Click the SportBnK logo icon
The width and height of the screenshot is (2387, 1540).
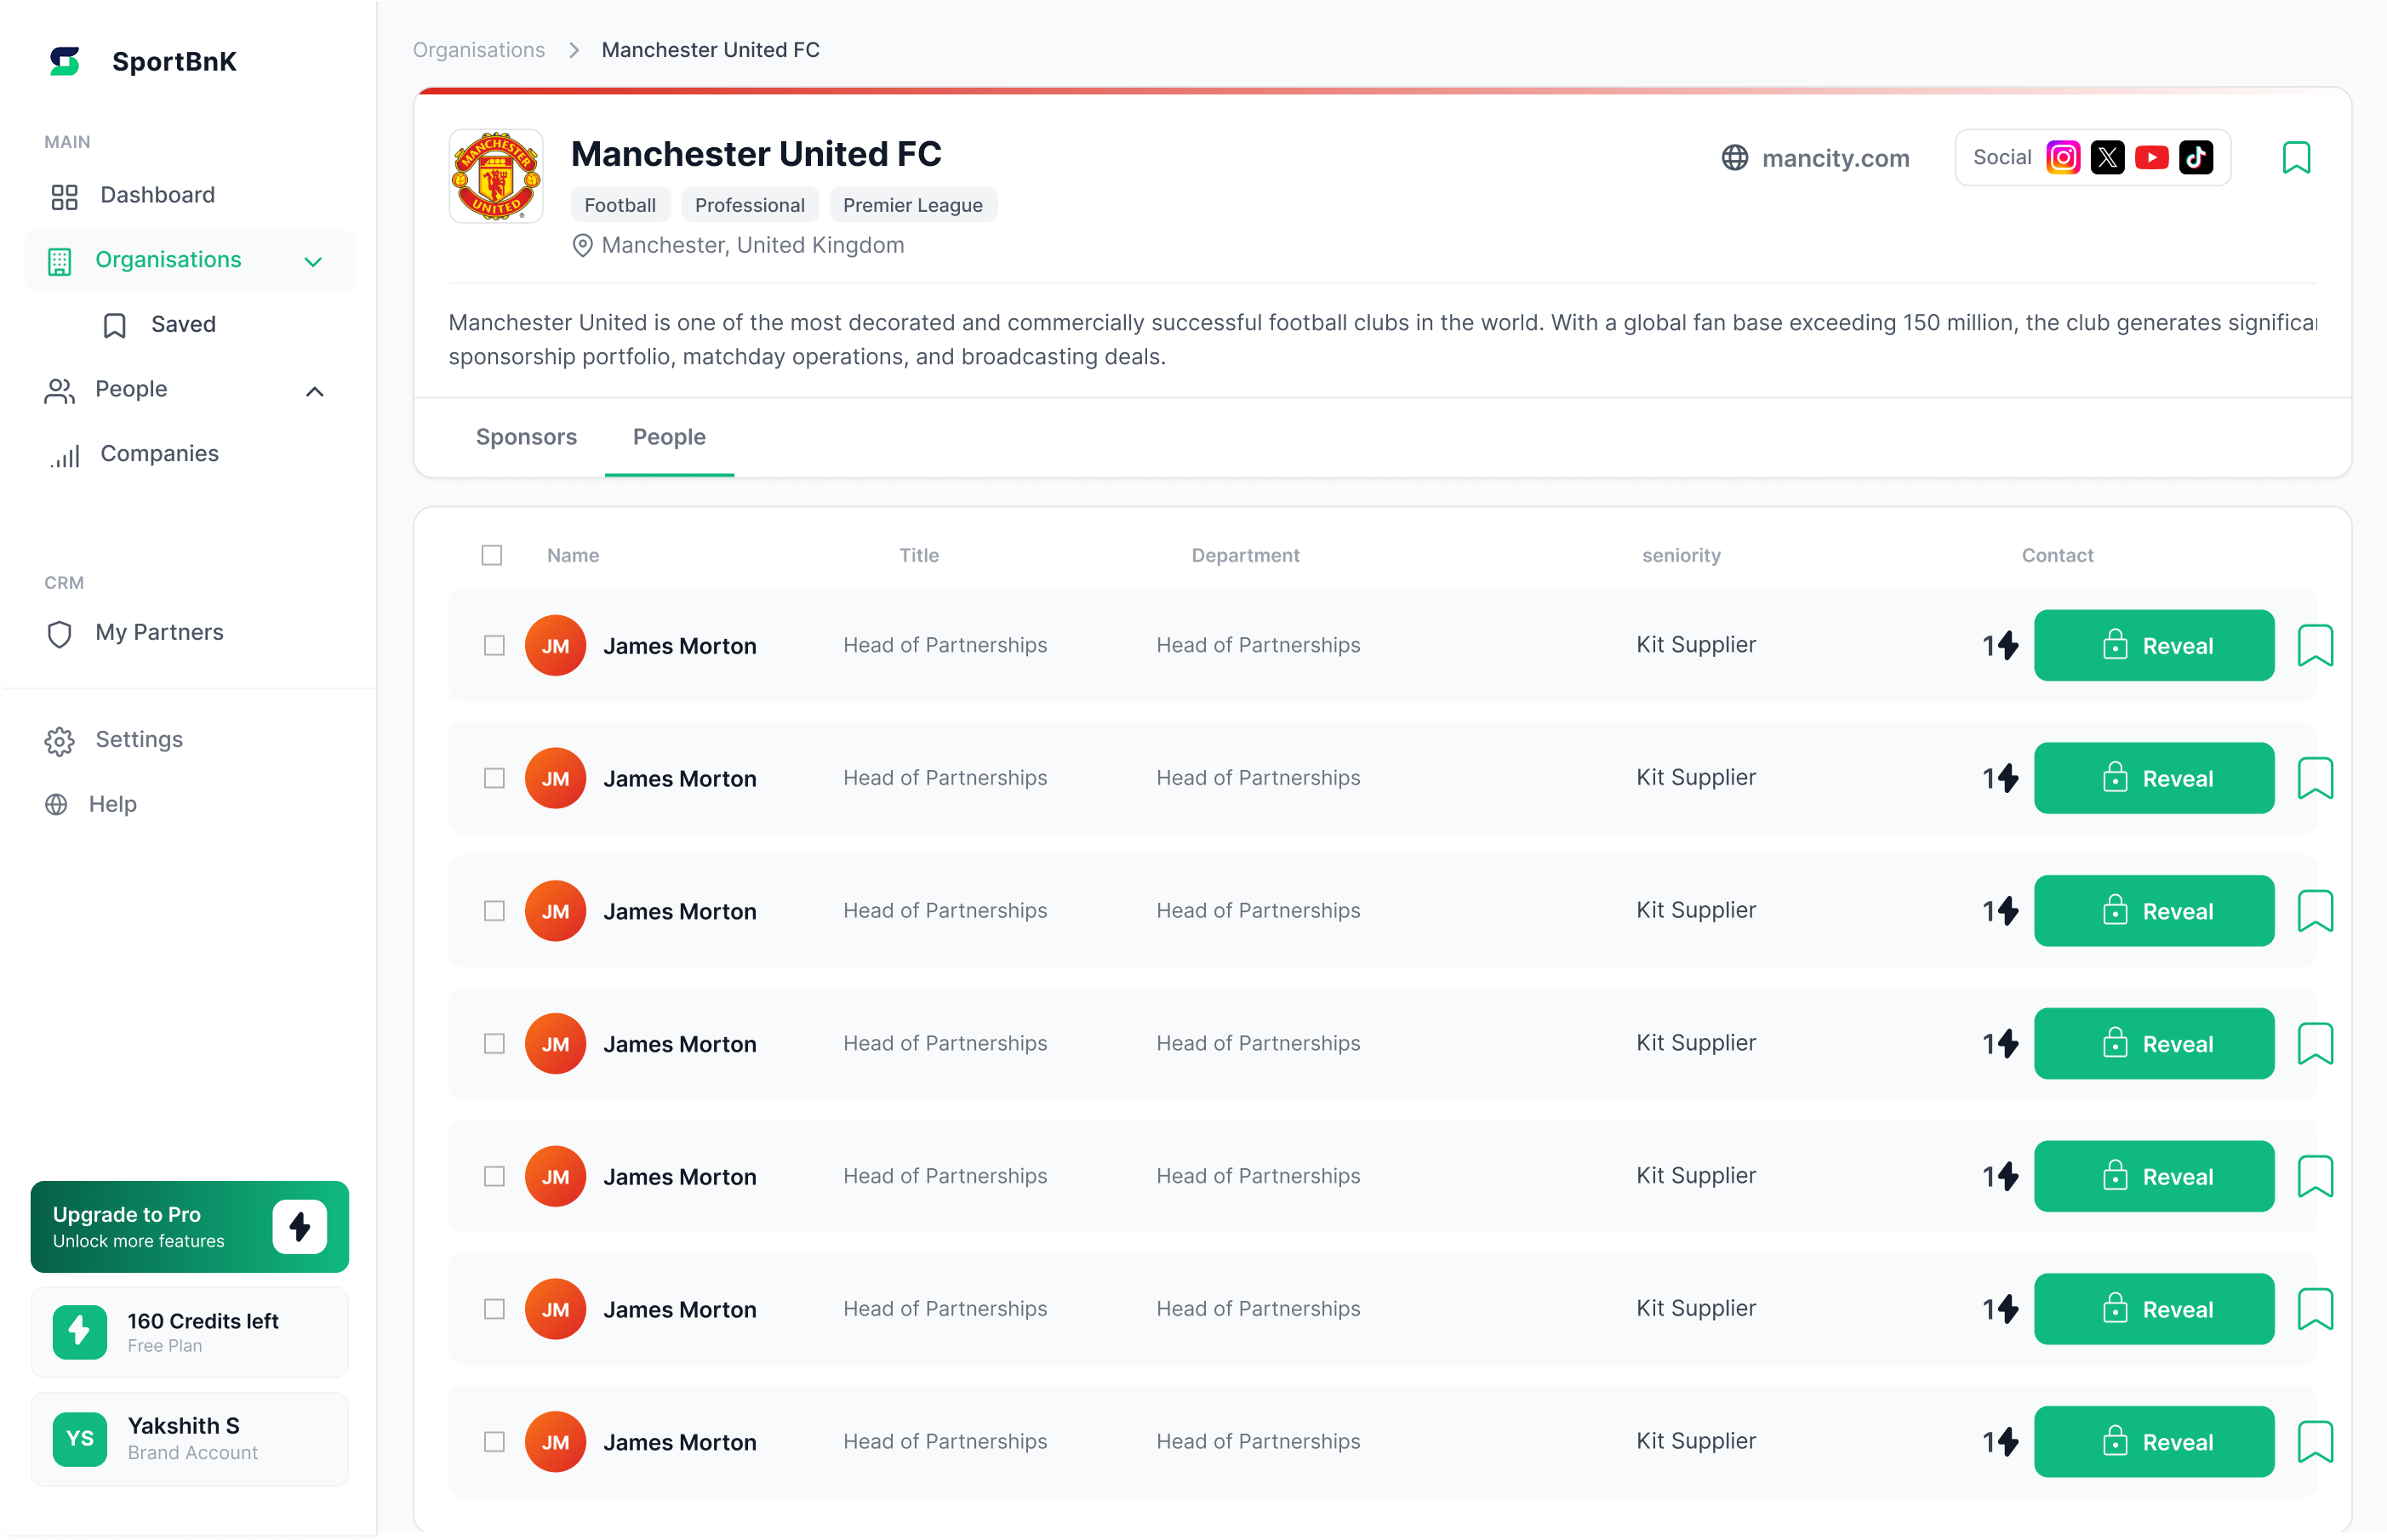[65, 61]
